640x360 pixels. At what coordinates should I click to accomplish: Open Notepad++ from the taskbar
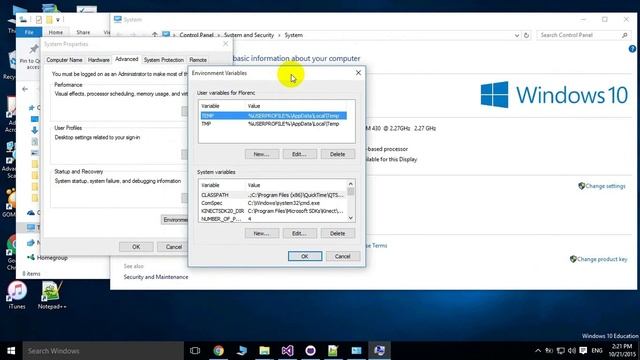point(333,351)
